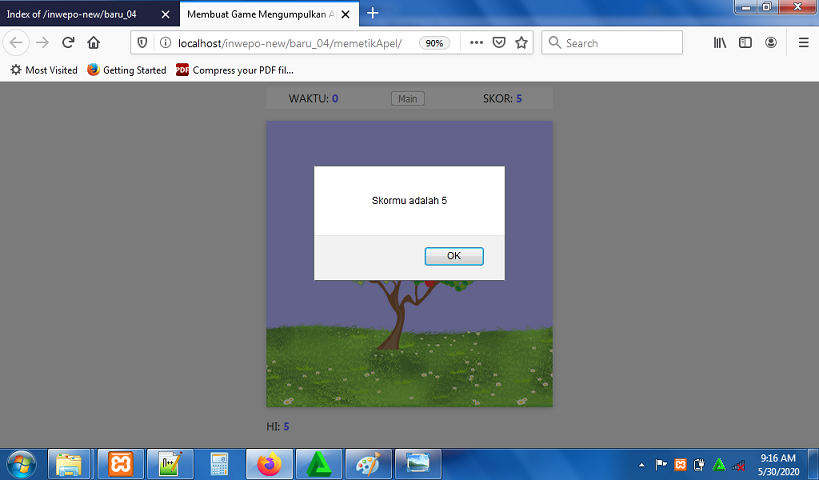Open the Firefox home page icon

point(93,43)
